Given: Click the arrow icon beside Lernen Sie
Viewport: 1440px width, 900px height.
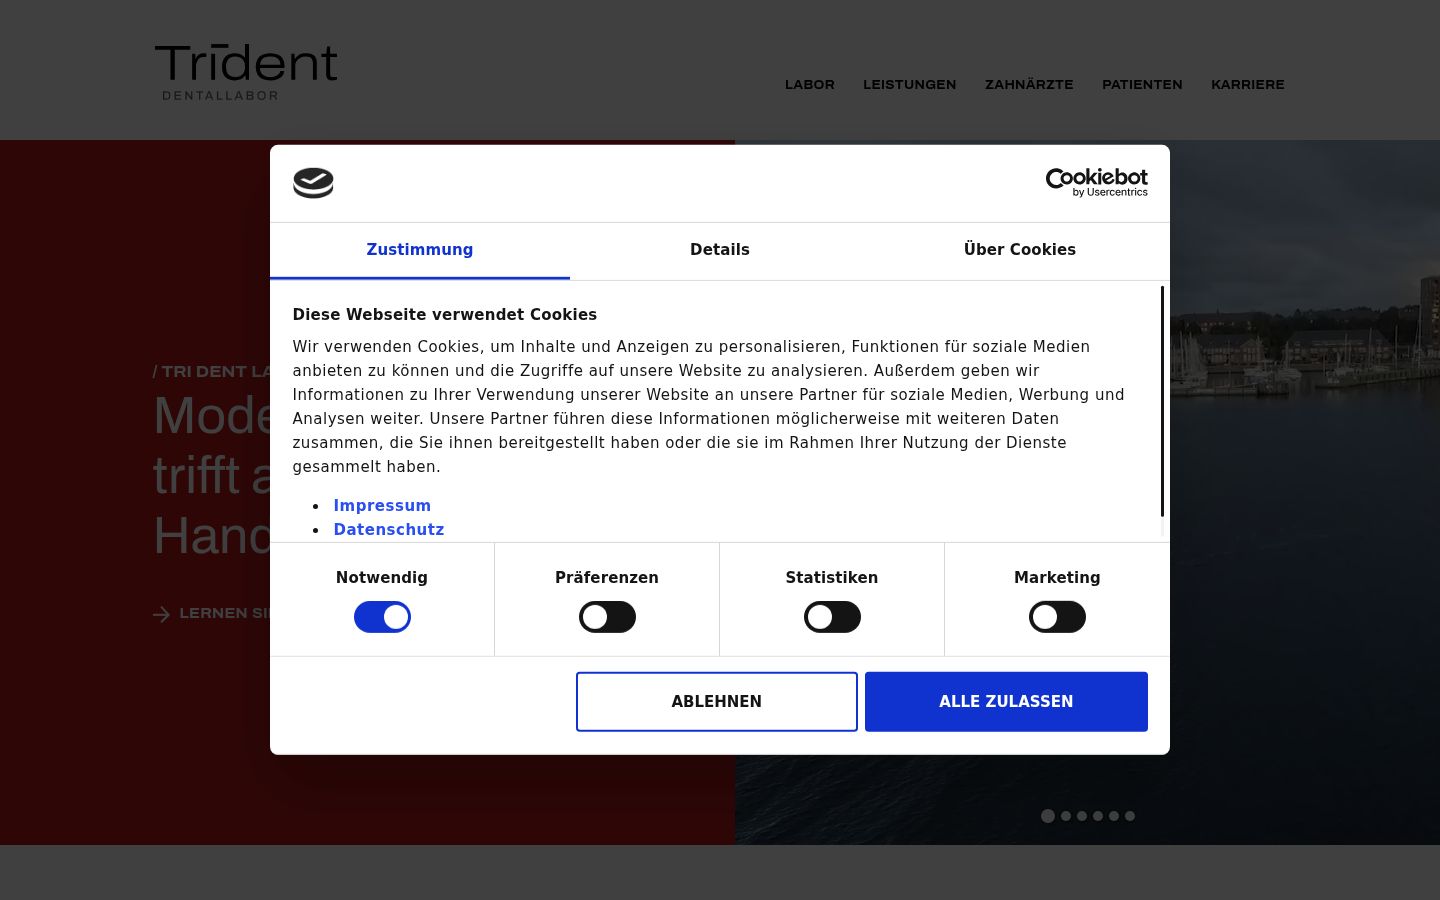Looking at the screenshot, I should click(161, 614).
